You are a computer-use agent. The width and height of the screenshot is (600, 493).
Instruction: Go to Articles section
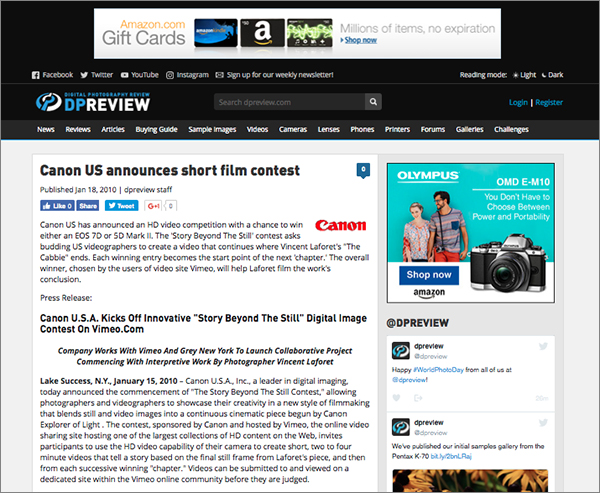pyautogui.click(x=113, y=129)
